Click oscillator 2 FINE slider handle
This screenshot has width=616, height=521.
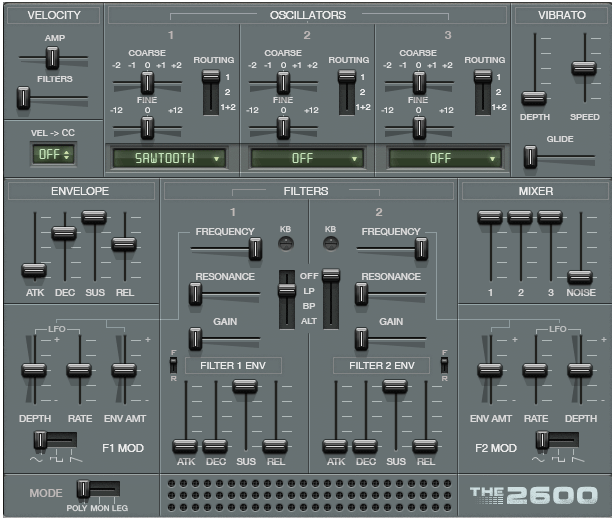point(283,128)
